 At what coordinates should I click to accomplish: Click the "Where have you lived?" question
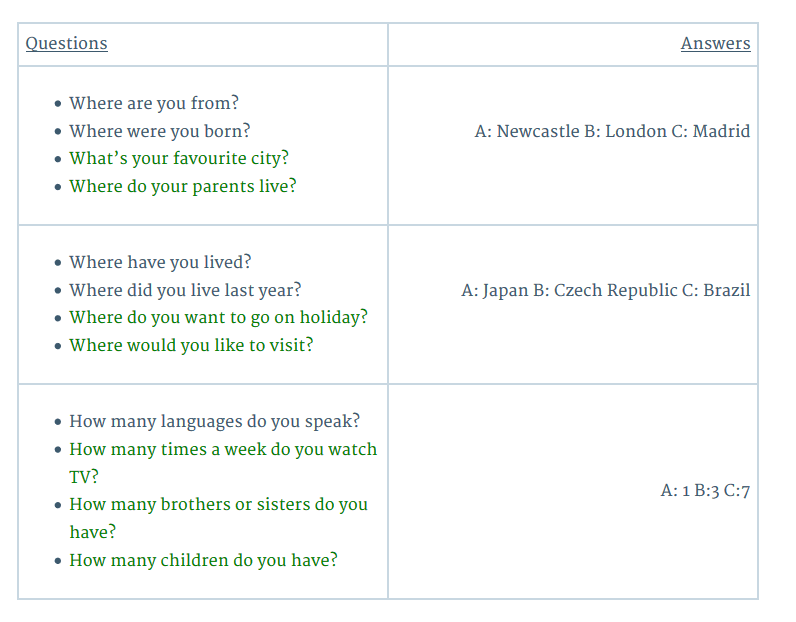[160, 262]
